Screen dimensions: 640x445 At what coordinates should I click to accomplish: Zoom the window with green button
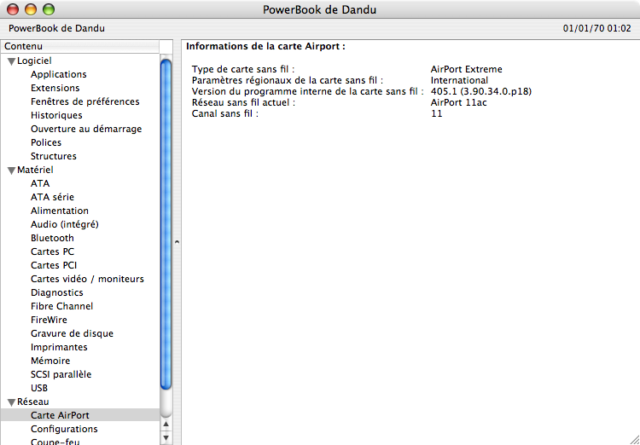click(49, 9)
